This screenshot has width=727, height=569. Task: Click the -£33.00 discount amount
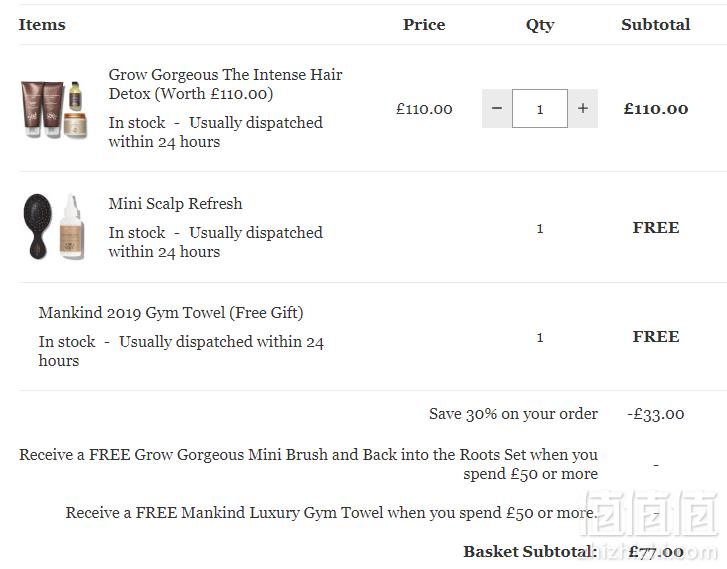656,414
